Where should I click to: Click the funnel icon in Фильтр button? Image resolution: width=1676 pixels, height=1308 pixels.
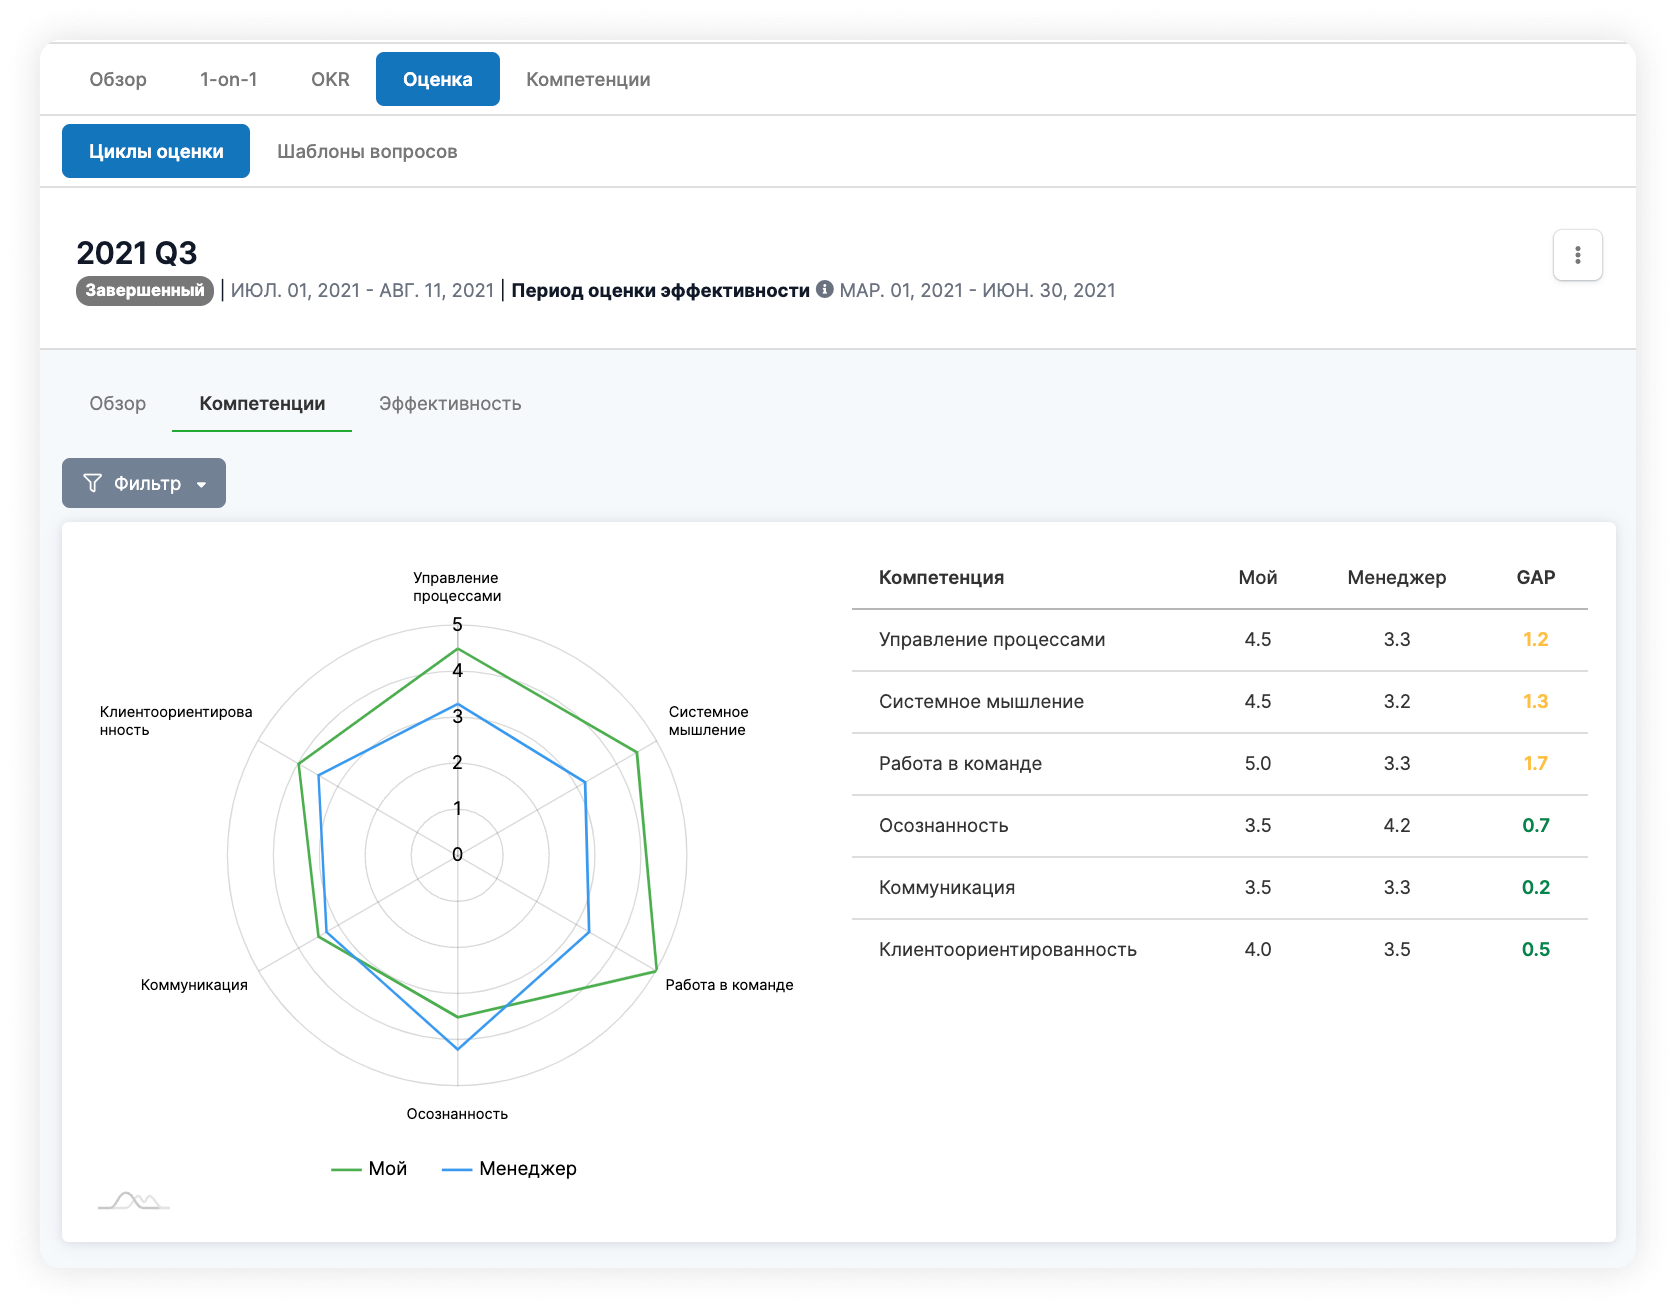92,483
